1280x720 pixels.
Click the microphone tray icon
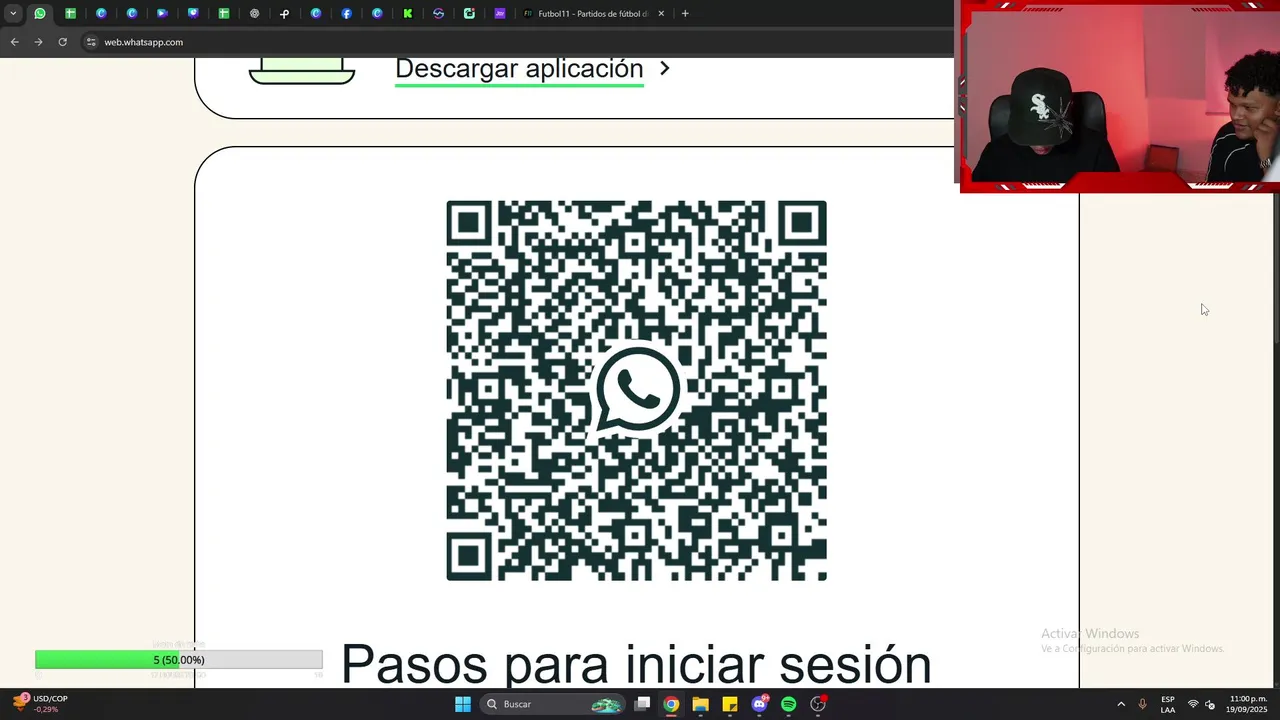pos(1142,704)
